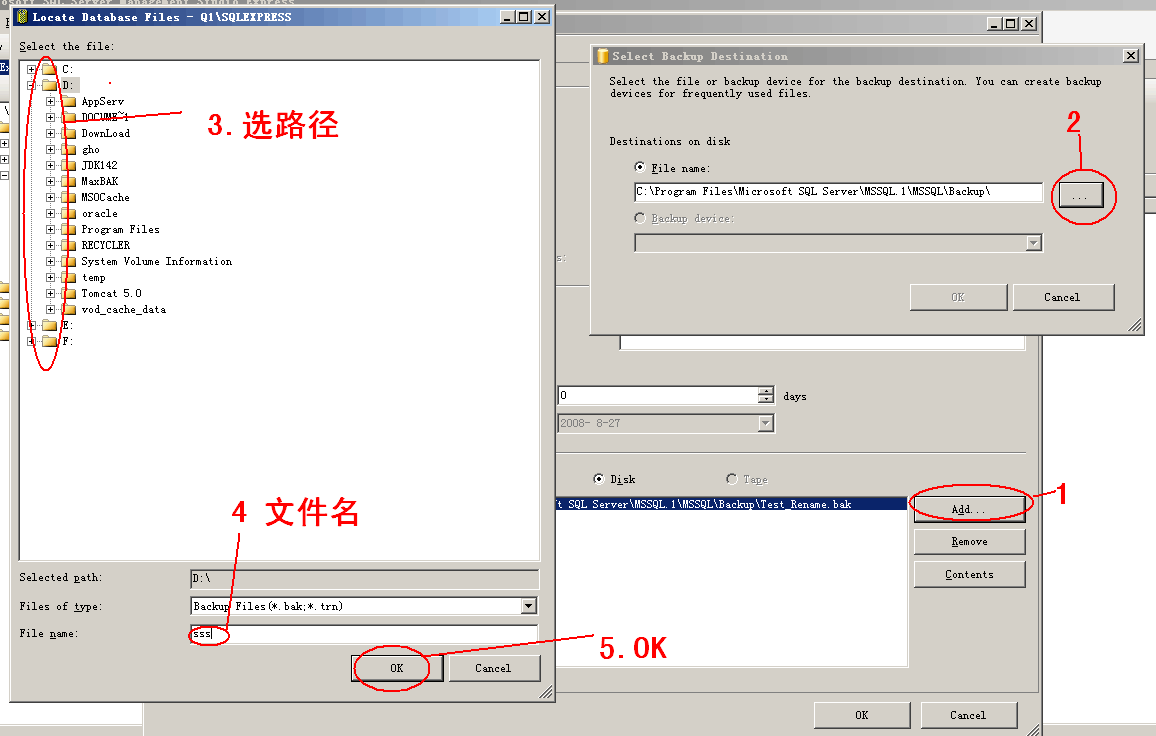
Task: Select the temp folder name
Action: tap(94, 278)
